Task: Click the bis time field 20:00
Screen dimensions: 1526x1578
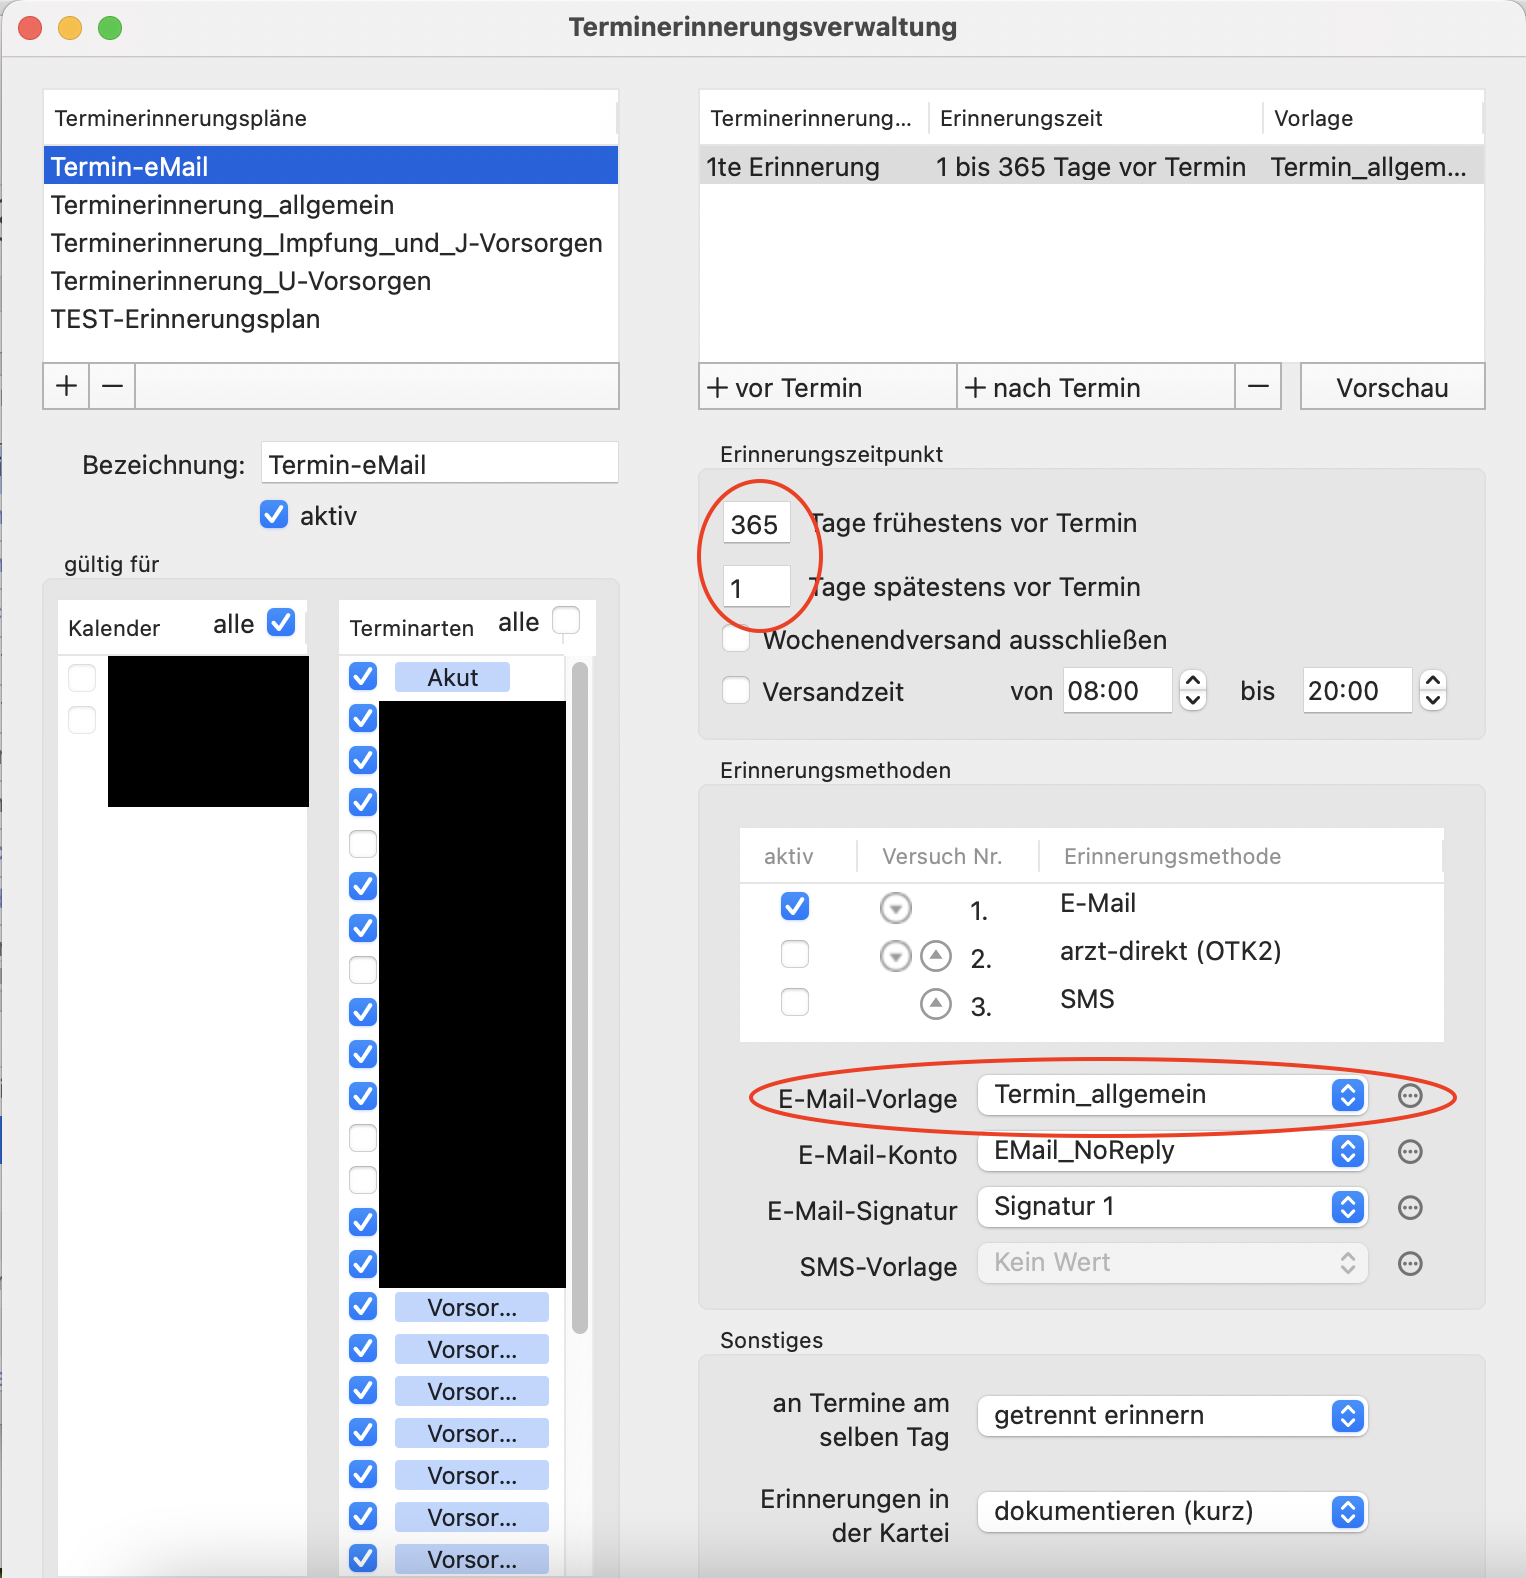Action: tap(1357, 690)
